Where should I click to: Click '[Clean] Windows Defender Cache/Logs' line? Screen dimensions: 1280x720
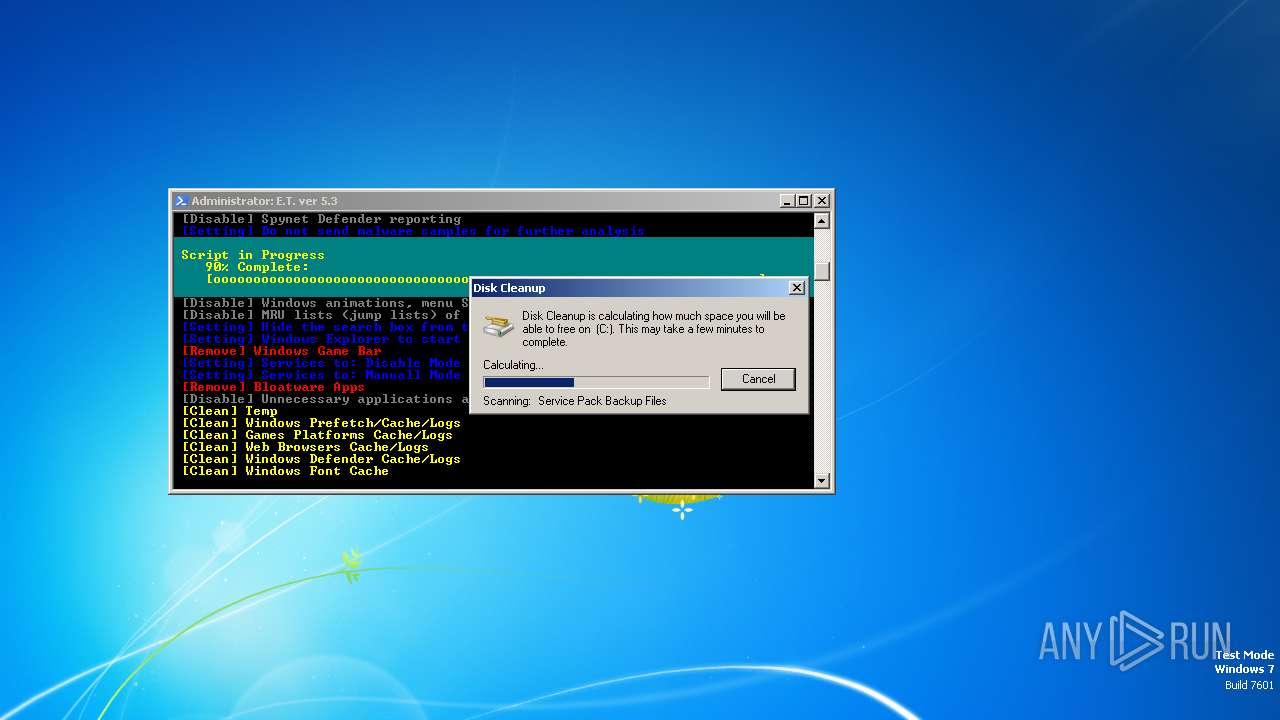321,459
